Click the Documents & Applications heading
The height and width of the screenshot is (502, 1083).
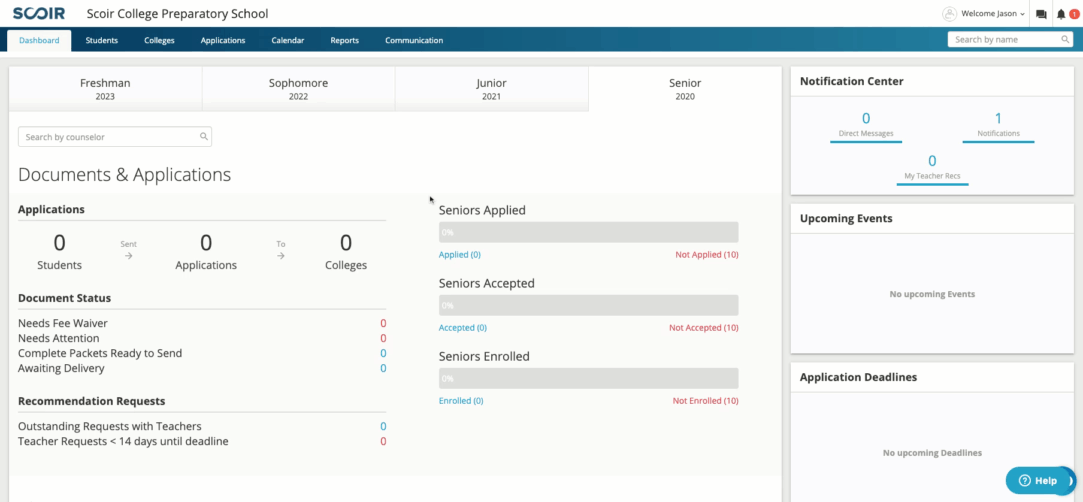tap(124, 175)
